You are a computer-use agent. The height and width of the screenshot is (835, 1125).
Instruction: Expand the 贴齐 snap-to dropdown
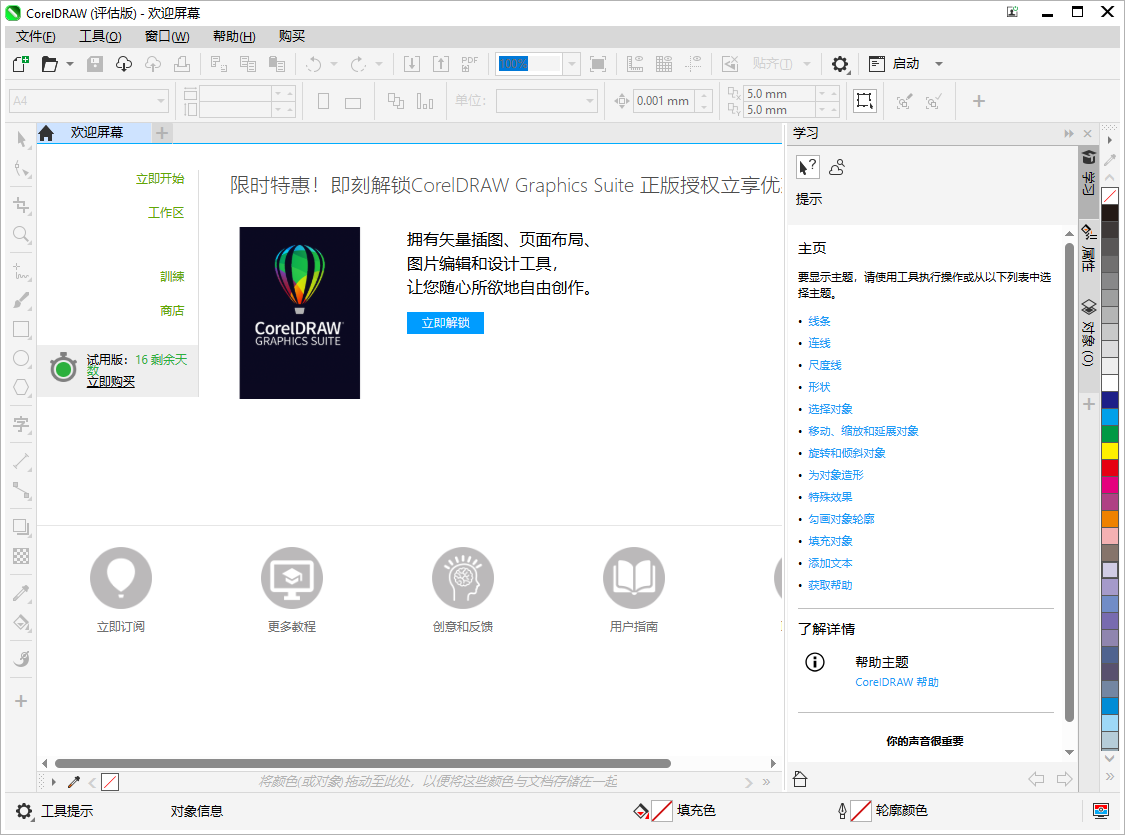806,64
